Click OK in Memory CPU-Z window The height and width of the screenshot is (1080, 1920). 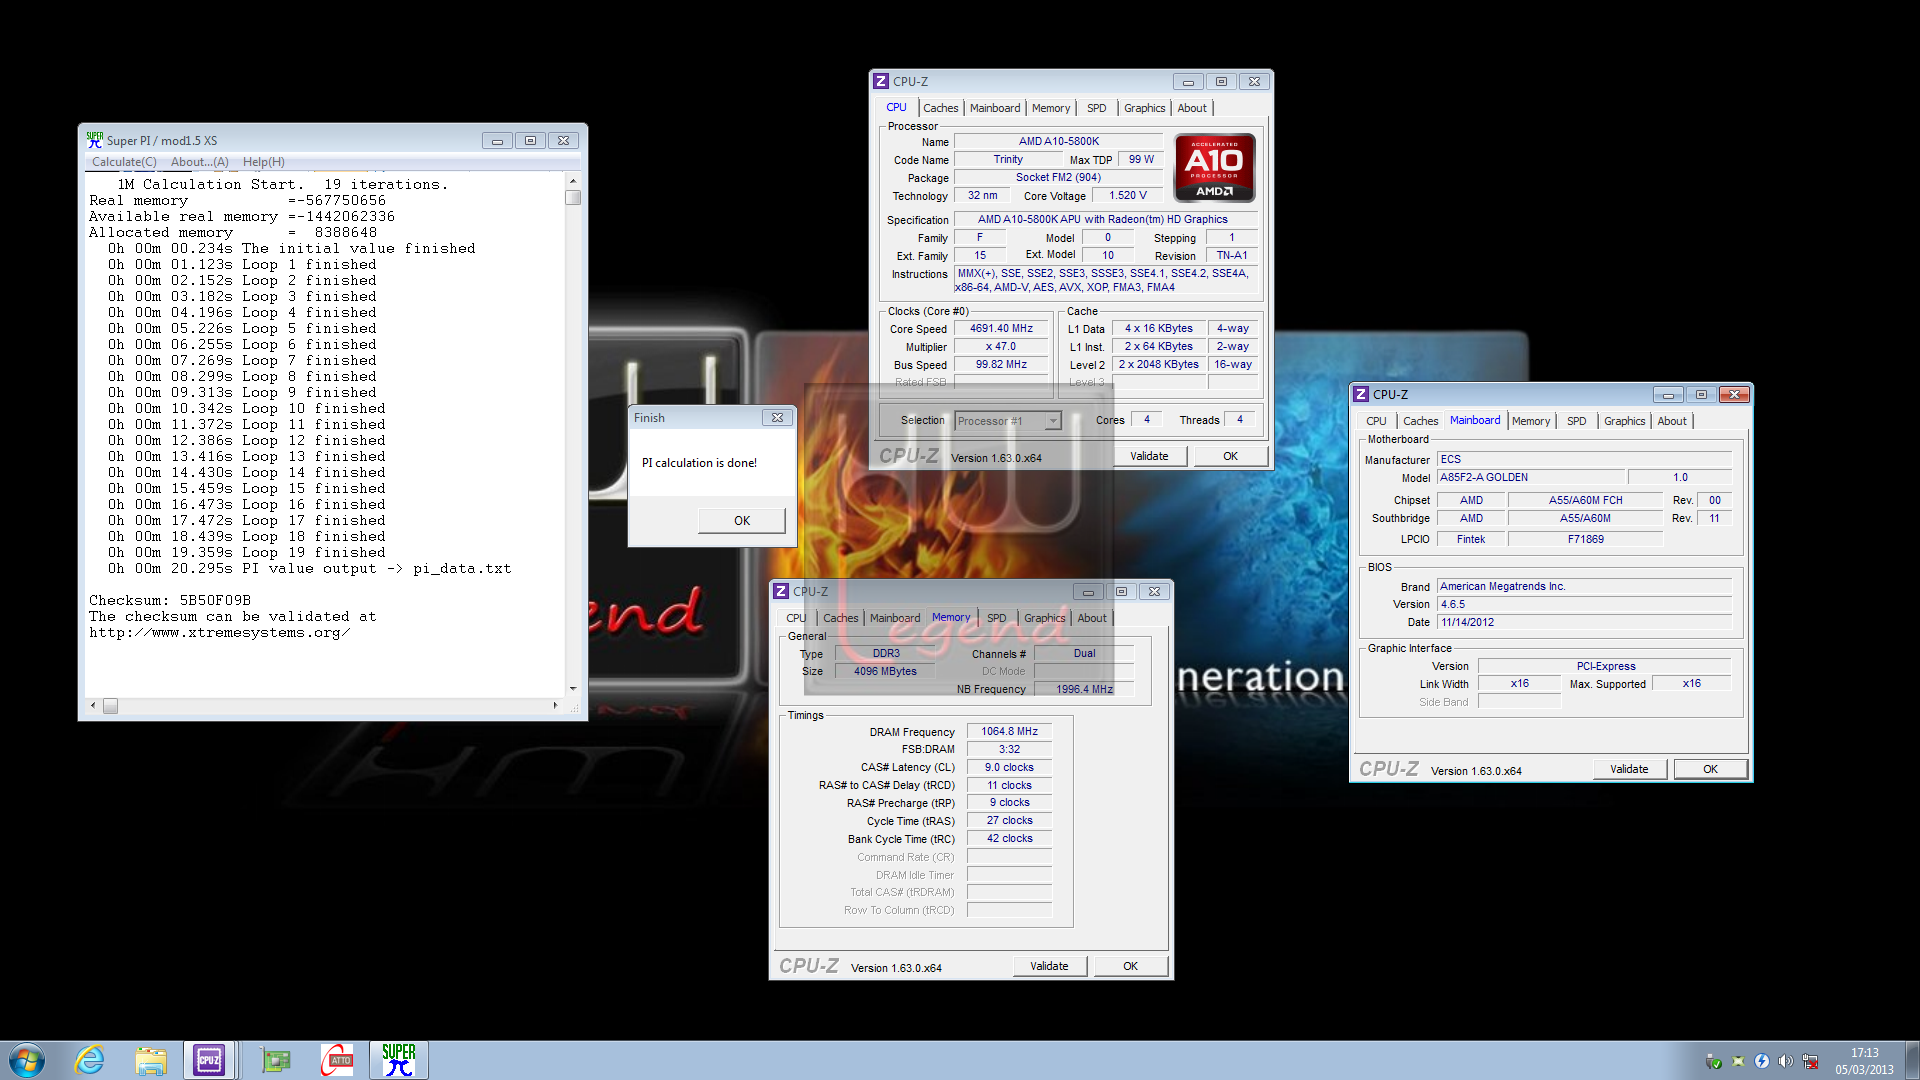point(1130,966)
